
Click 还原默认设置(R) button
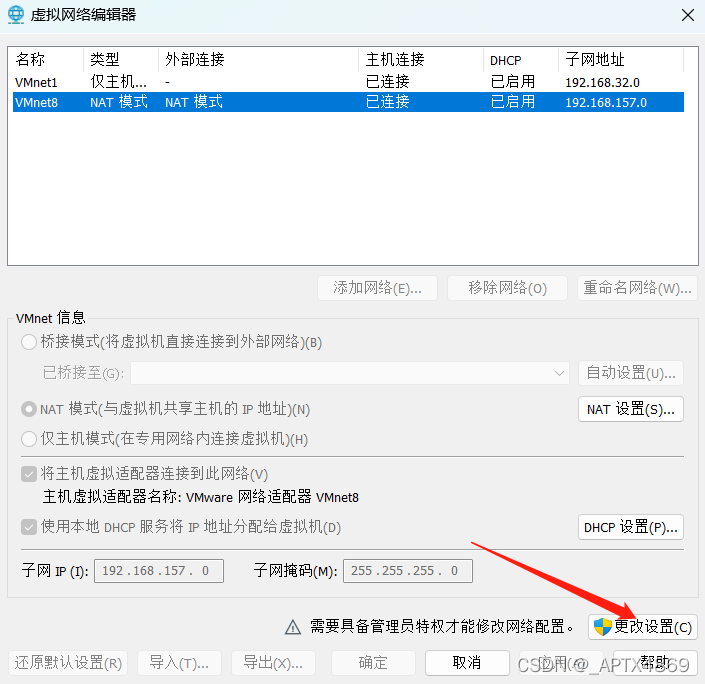[68, 663]
